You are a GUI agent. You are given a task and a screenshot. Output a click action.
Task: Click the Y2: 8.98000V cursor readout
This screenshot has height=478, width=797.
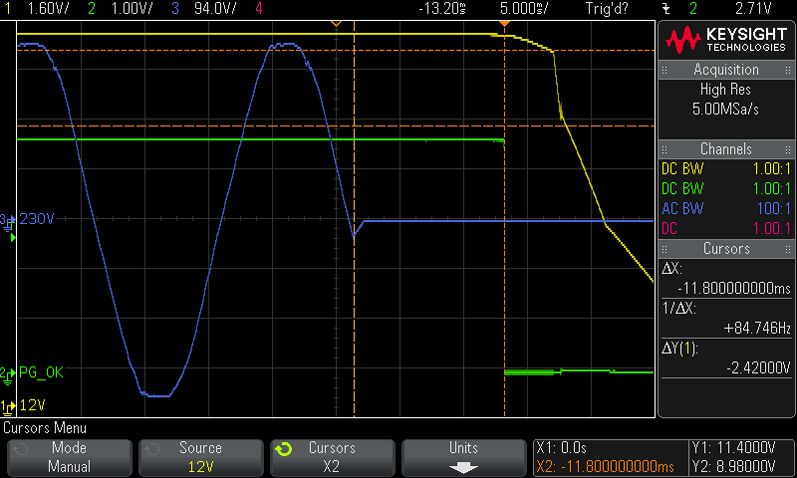(733, 466)
